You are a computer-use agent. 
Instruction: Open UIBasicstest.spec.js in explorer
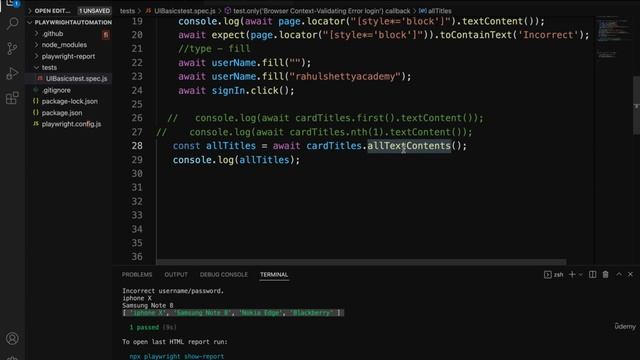coord(76,78)
